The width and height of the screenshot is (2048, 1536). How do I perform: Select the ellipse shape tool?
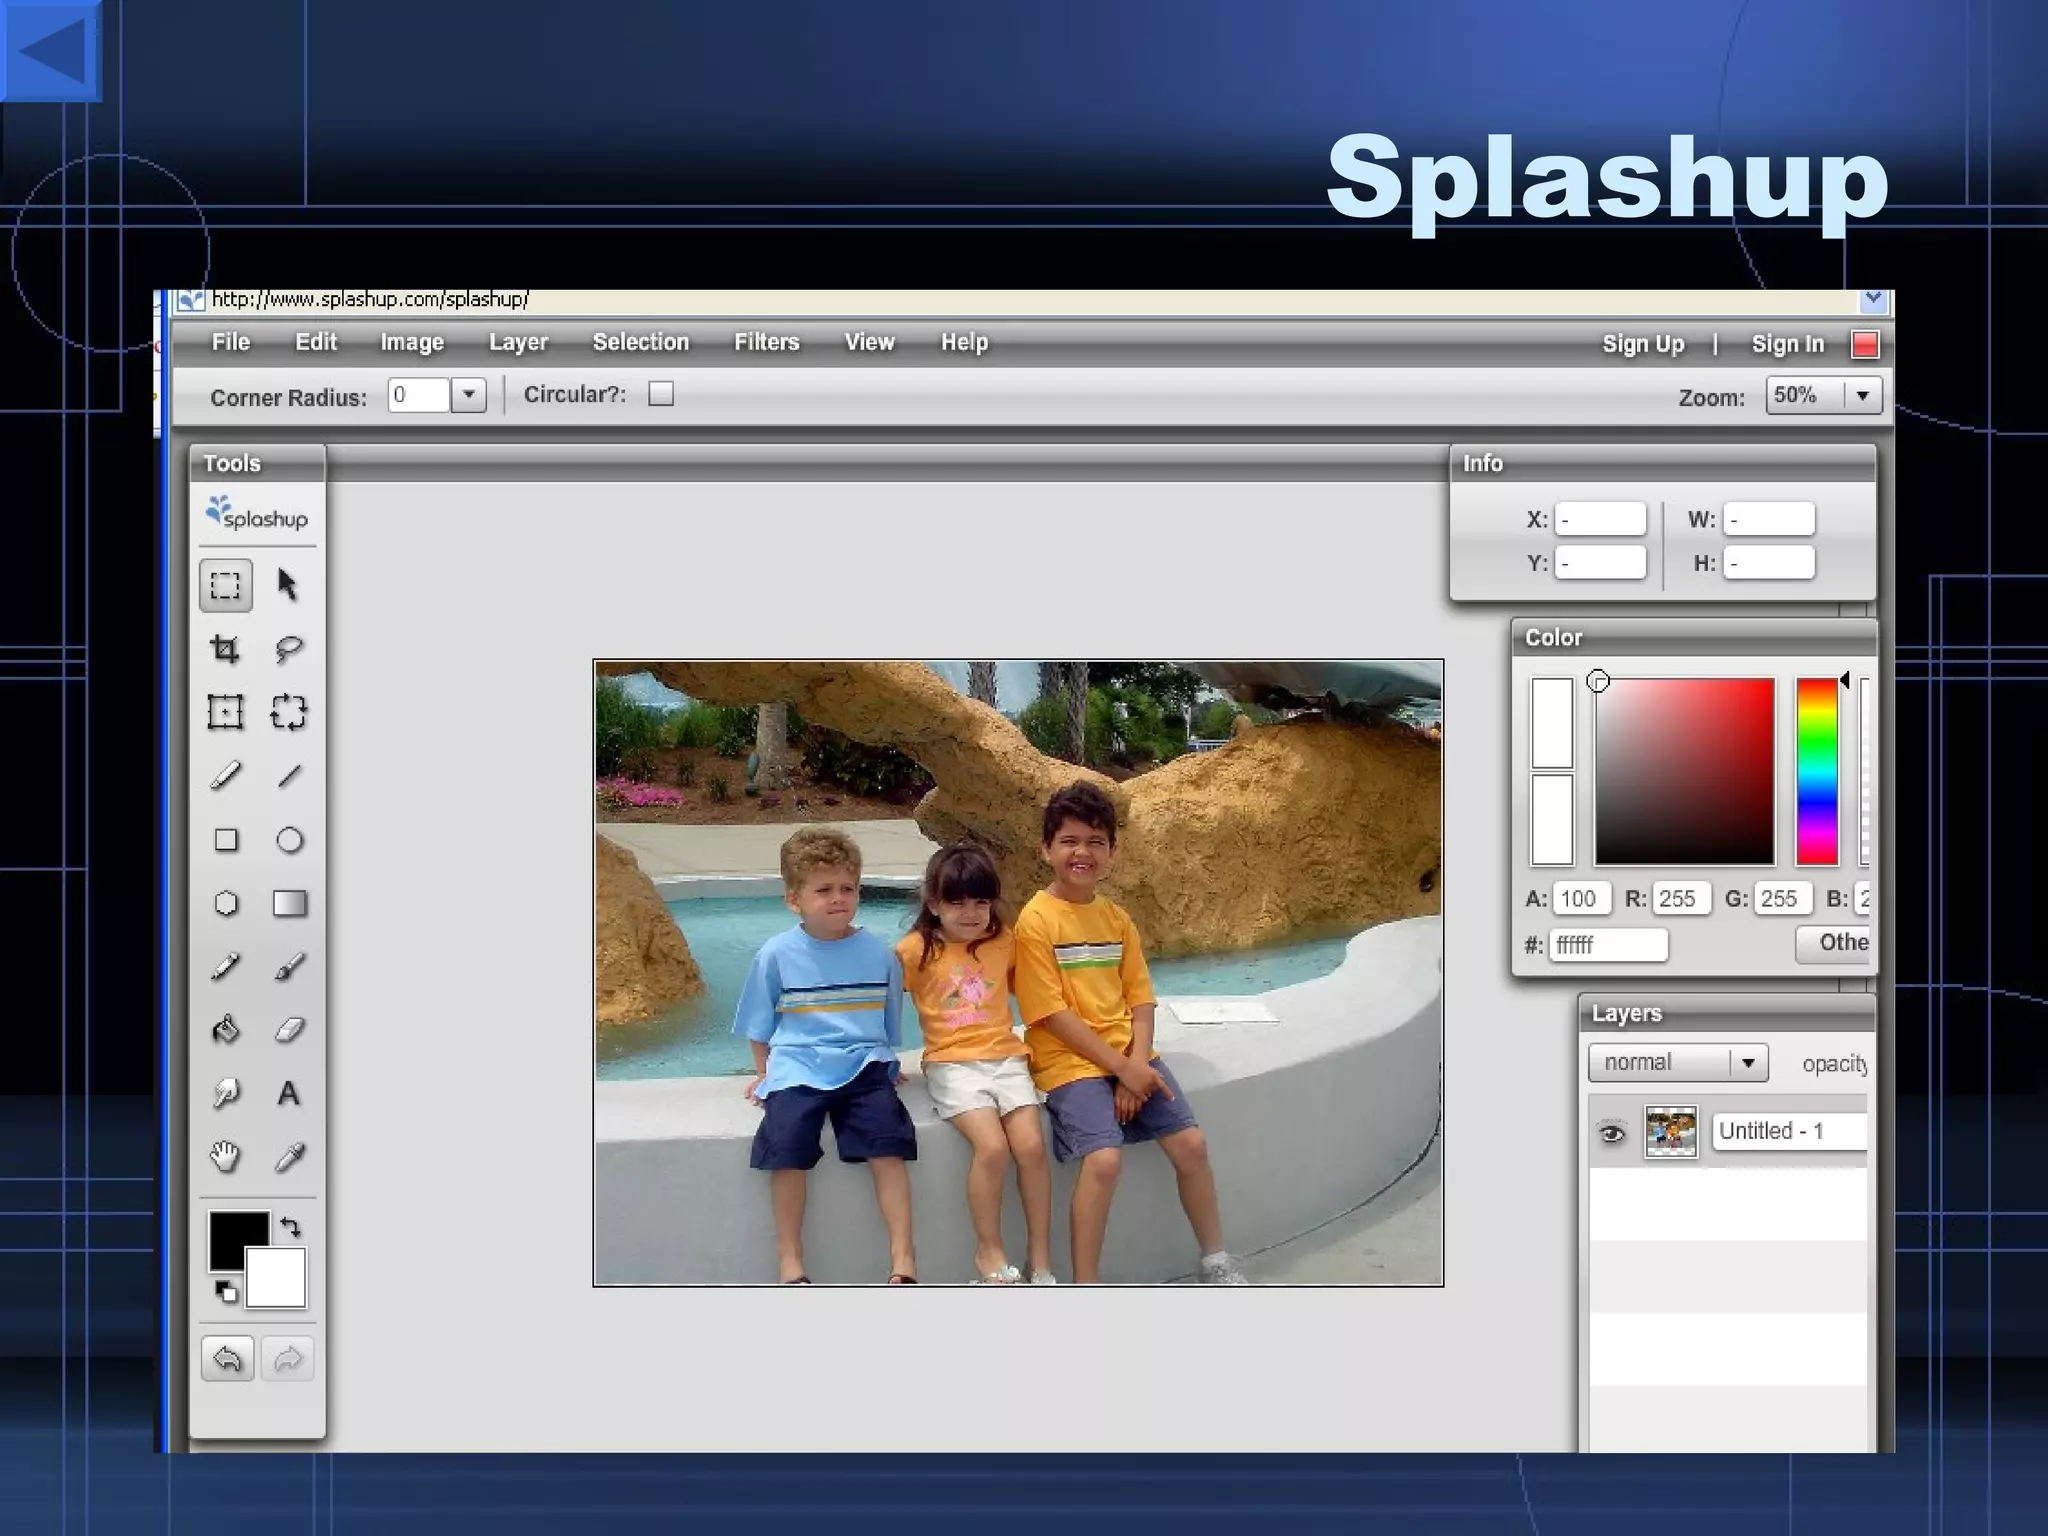pyautogui.click(x=289, y=840)
